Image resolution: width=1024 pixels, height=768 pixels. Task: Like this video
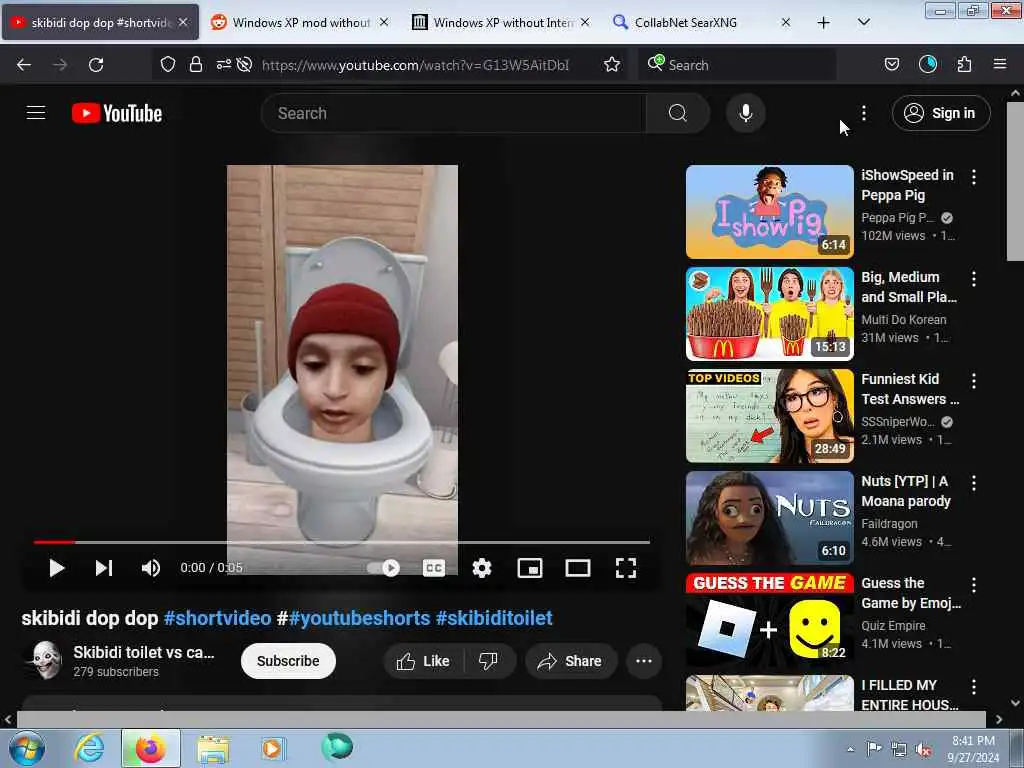(x=423, y=661)
